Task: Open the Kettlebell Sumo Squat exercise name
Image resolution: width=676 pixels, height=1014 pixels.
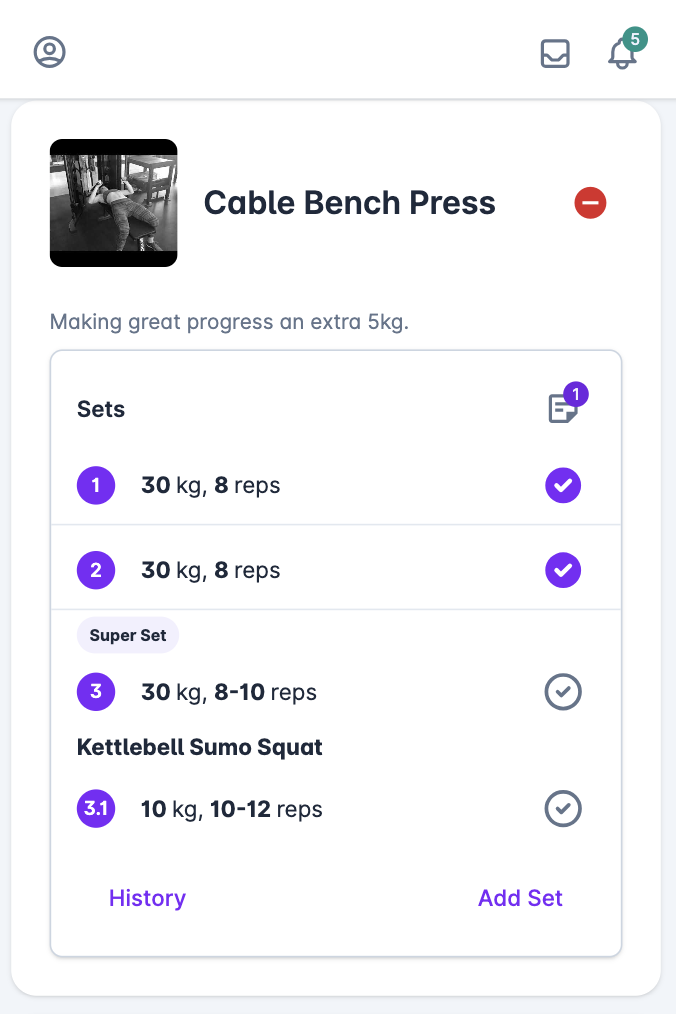Action: coord(199,747)
